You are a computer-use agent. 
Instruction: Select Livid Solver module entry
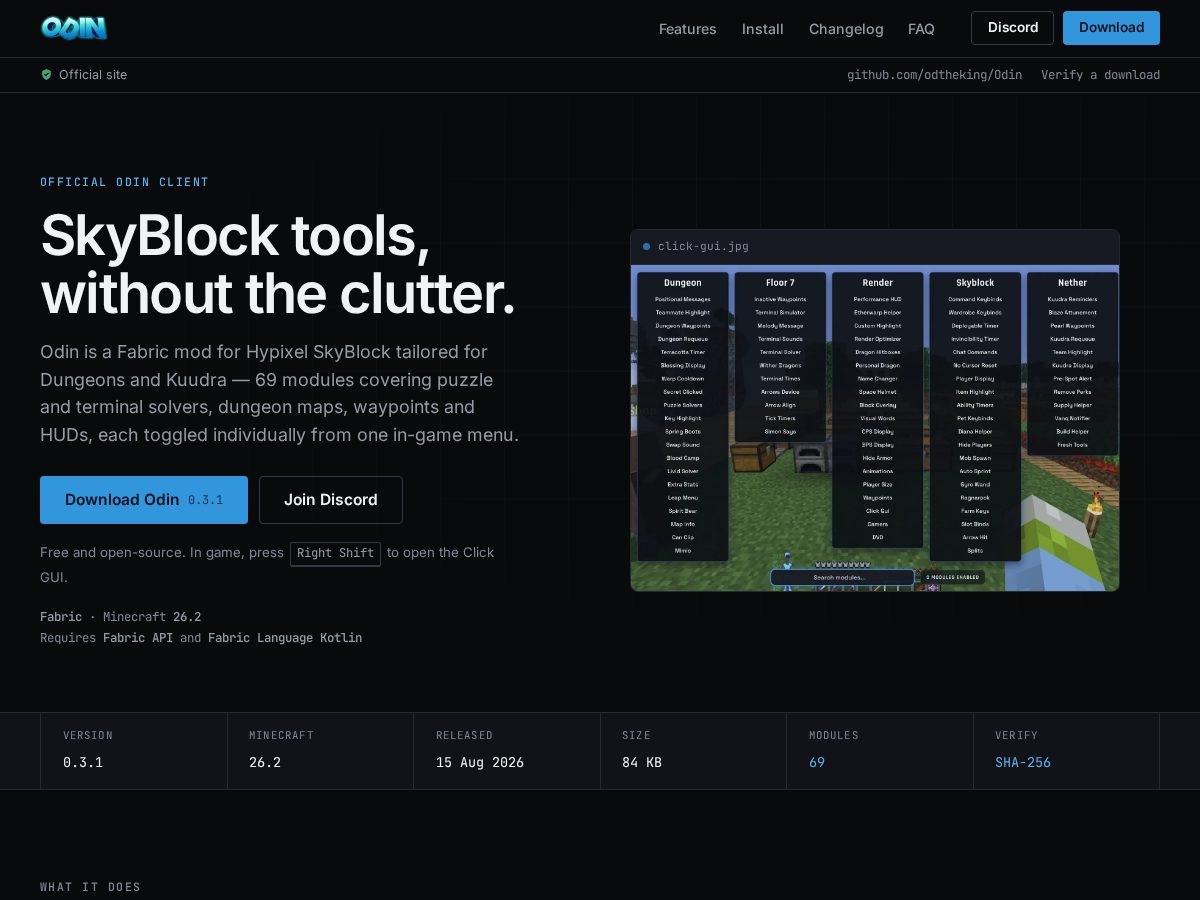pos(683,471)
